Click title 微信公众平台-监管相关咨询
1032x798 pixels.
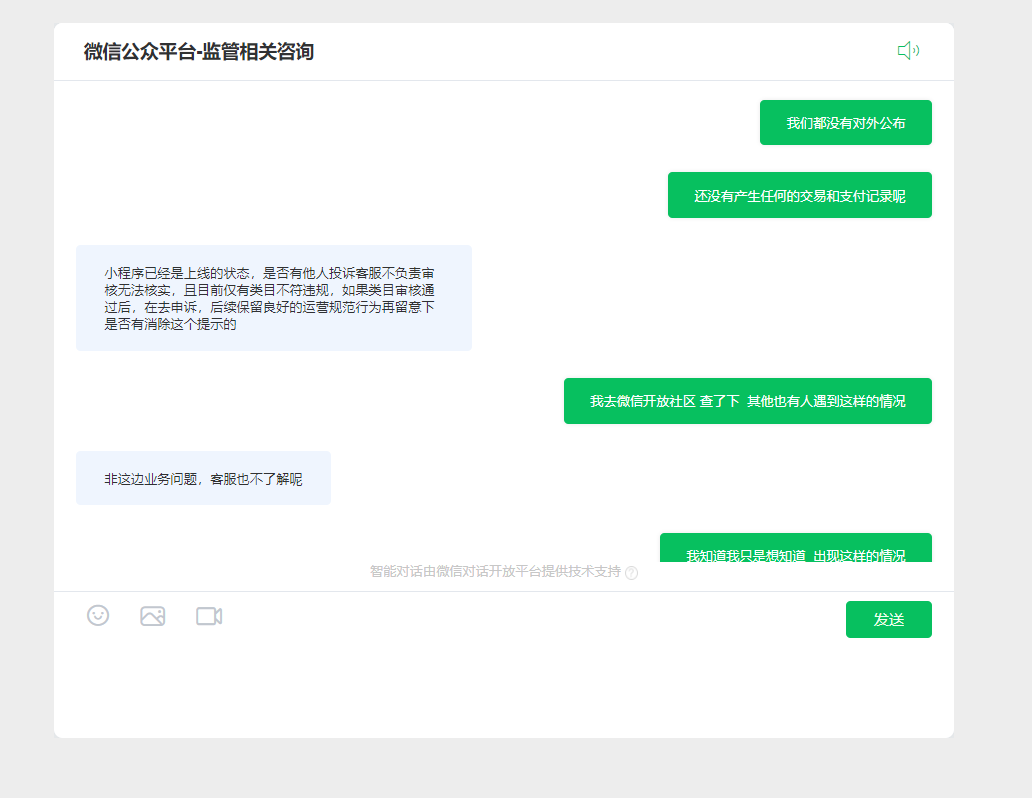(x=199, y=51)
